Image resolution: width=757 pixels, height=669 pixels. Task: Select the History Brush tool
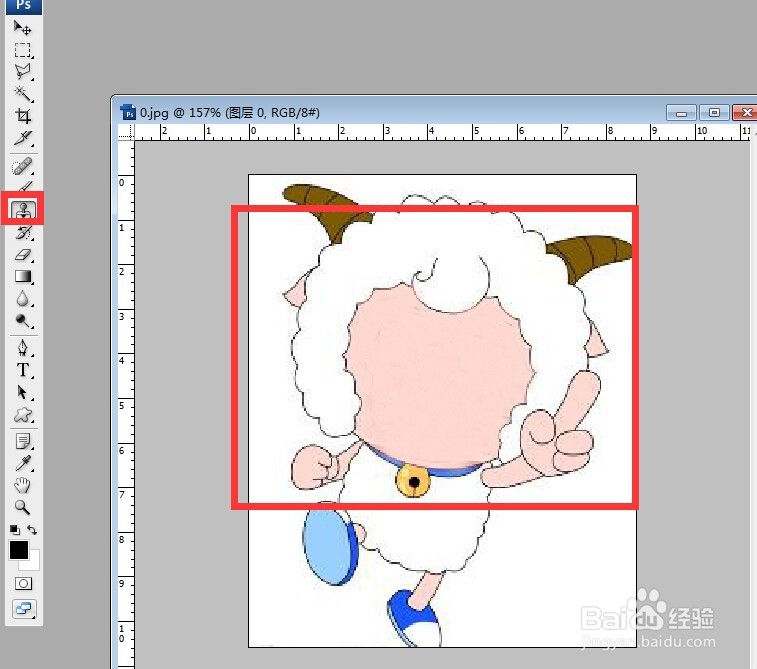pos(23,233)
